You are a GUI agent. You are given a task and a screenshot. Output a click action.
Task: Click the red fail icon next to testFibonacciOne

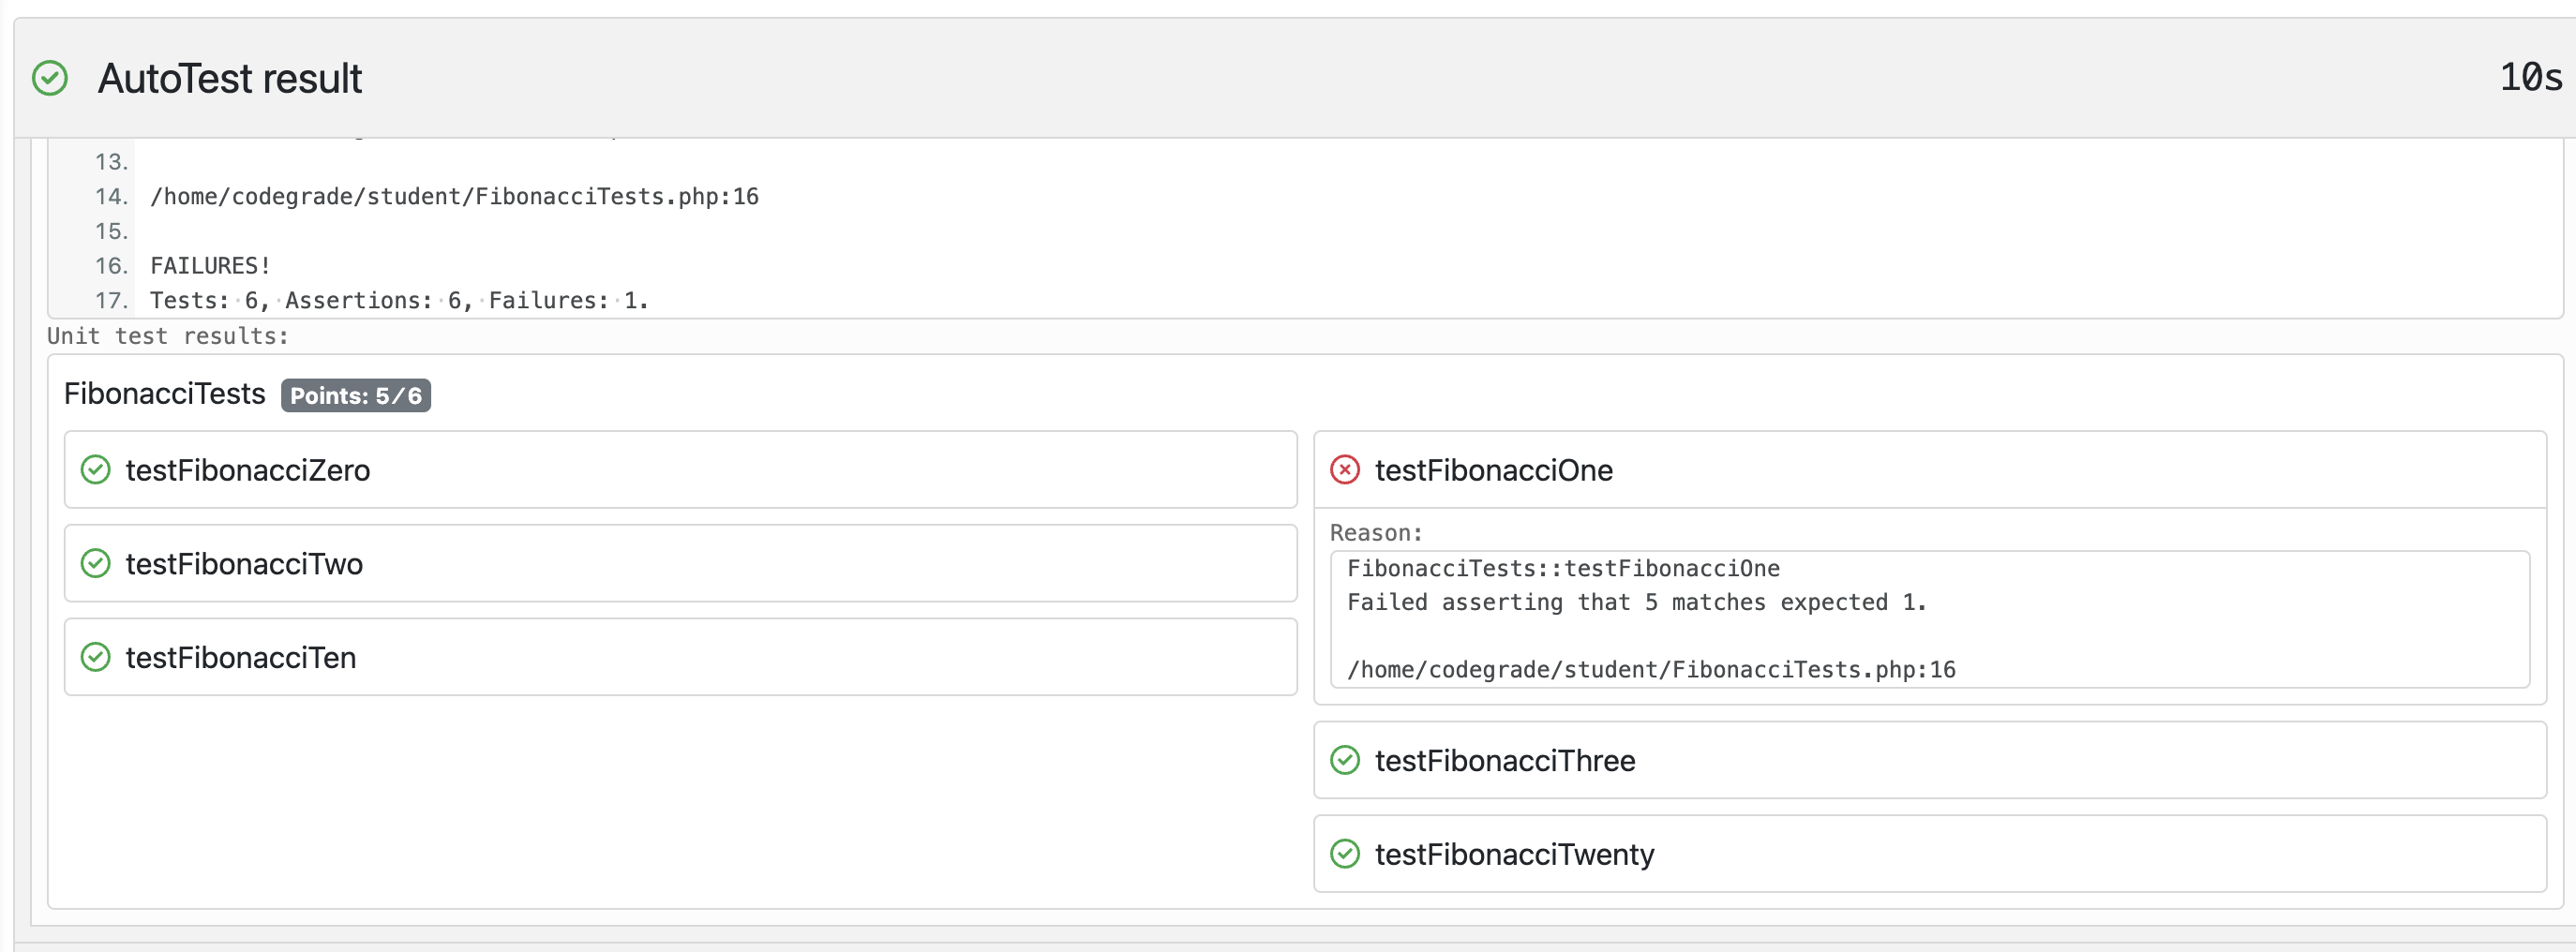coord(1345,470)
